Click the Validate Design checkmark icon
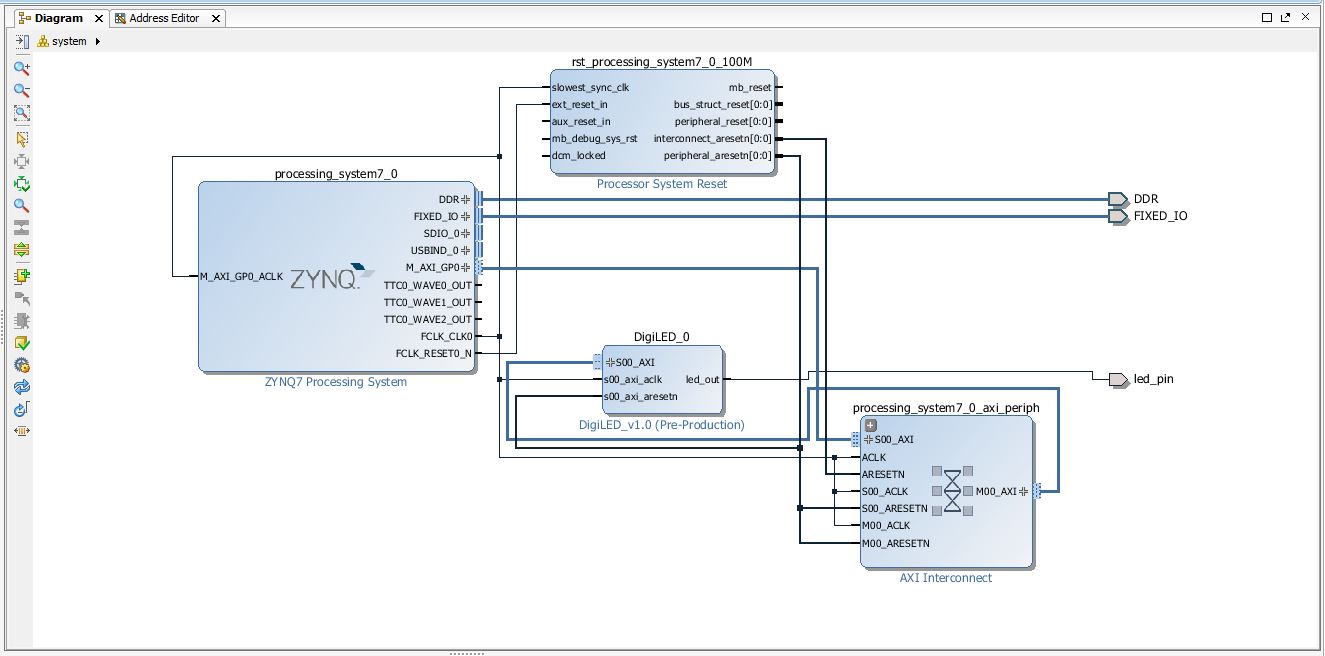 click(x=21, y=343)
